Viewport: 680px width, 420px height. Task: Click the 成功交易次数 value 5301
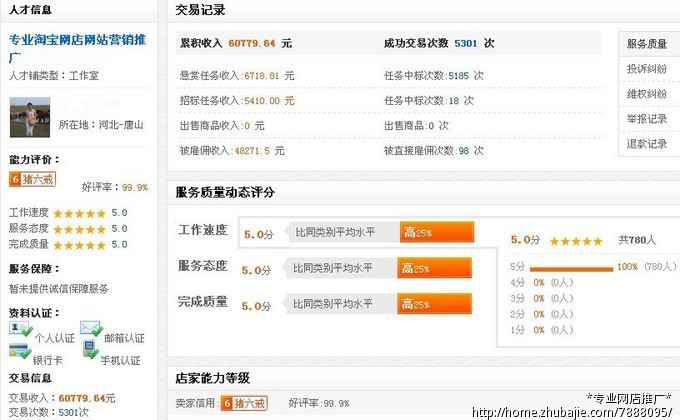click(x=465, y=43)
